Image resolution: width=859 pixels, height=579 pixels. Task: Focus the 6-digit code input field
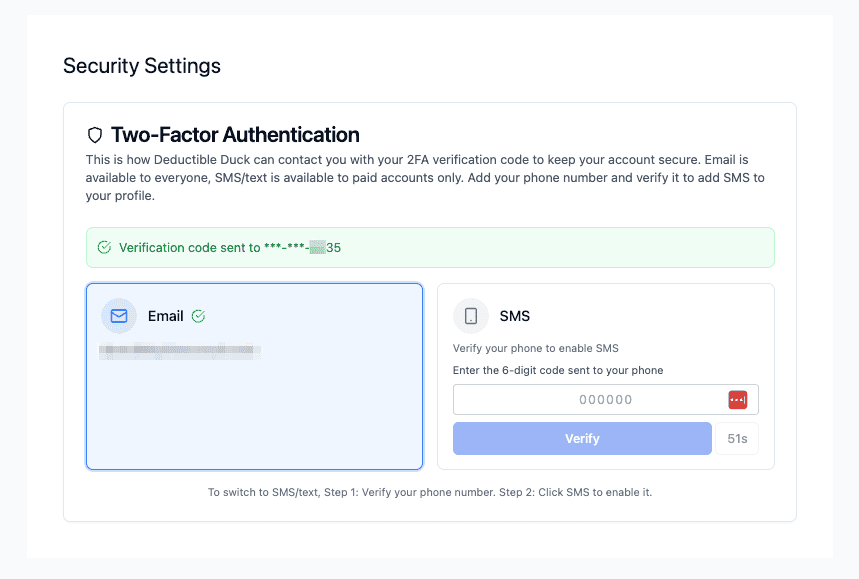pyautogui.click(x=590, y=400)
